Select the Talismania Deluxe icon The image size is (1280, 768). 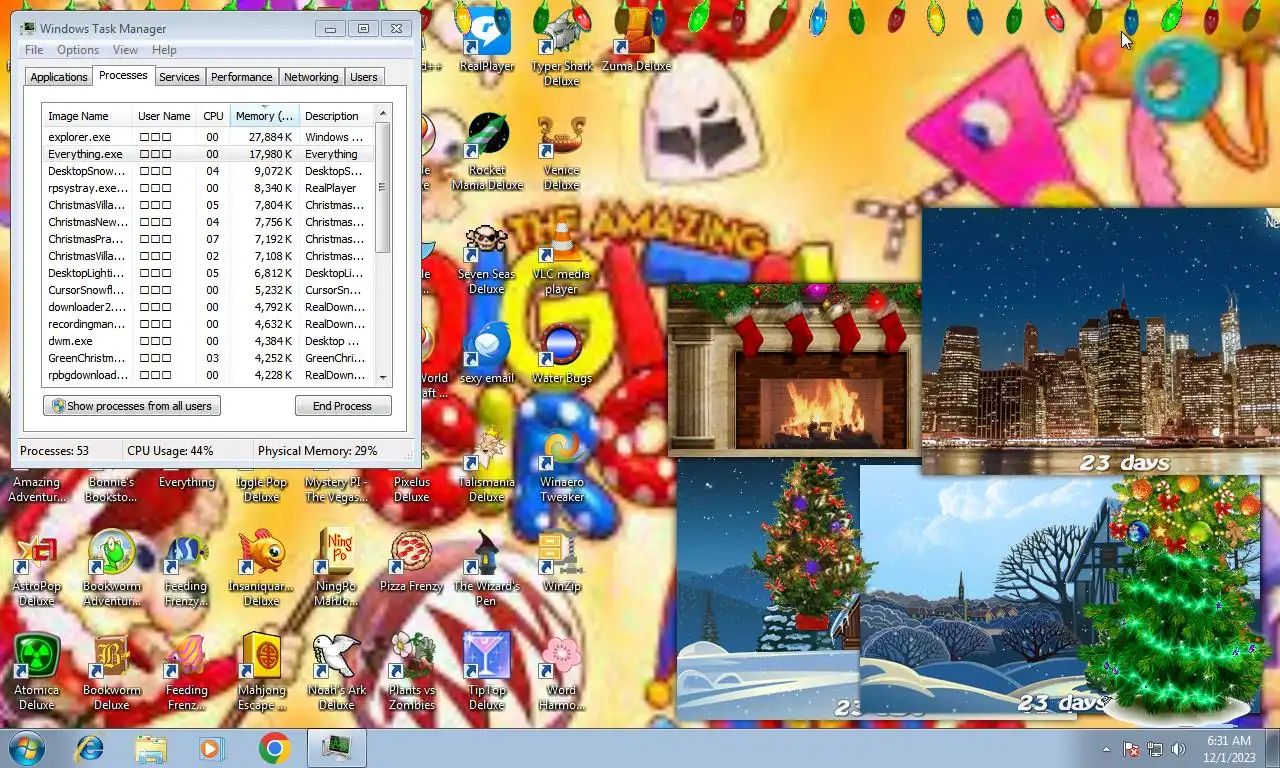(486, 465)
